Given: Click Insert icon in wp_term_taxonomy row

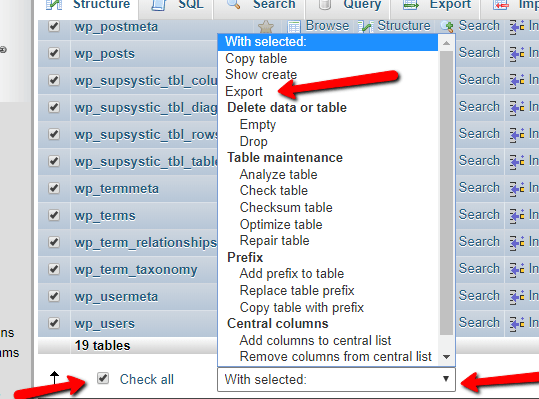Looking at the screenshot, I should click(x=517, y=269).
